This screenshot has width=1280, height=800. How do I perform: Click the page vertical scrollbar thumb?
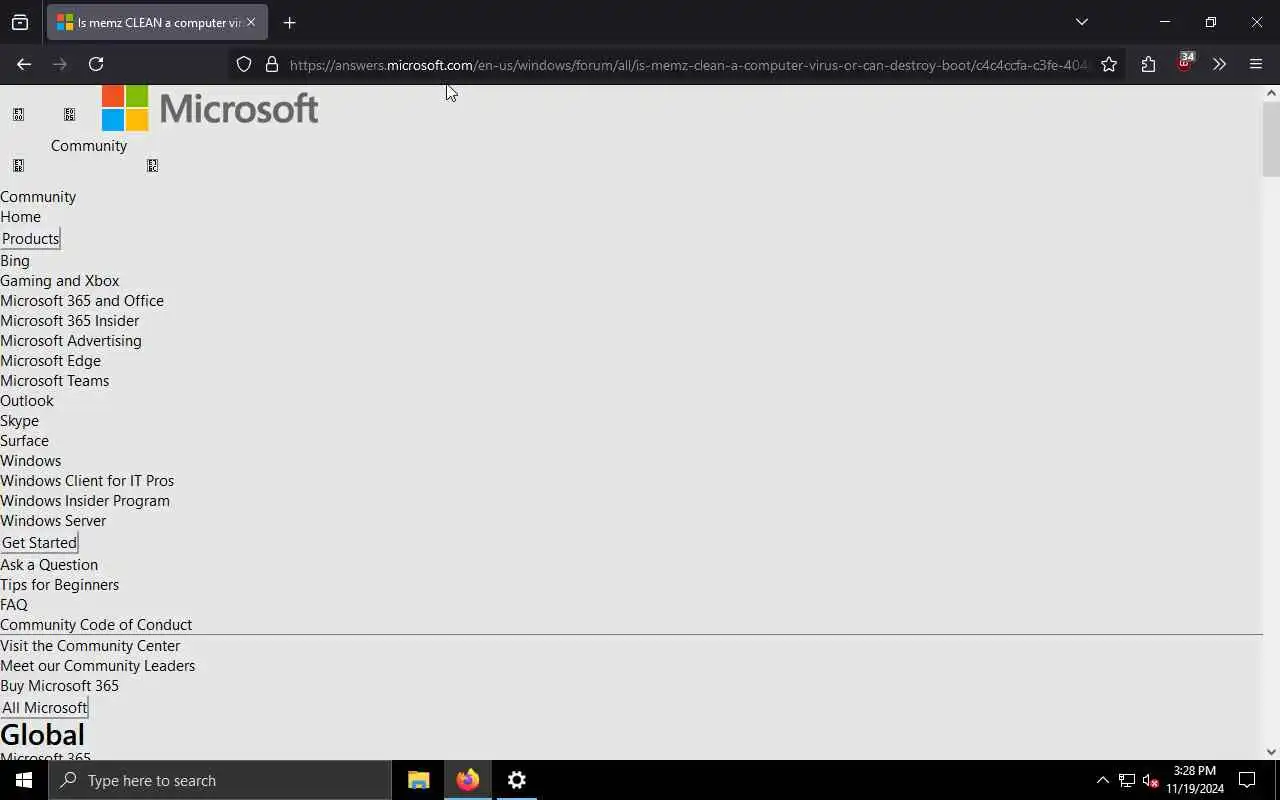(x=1271, y=138)
